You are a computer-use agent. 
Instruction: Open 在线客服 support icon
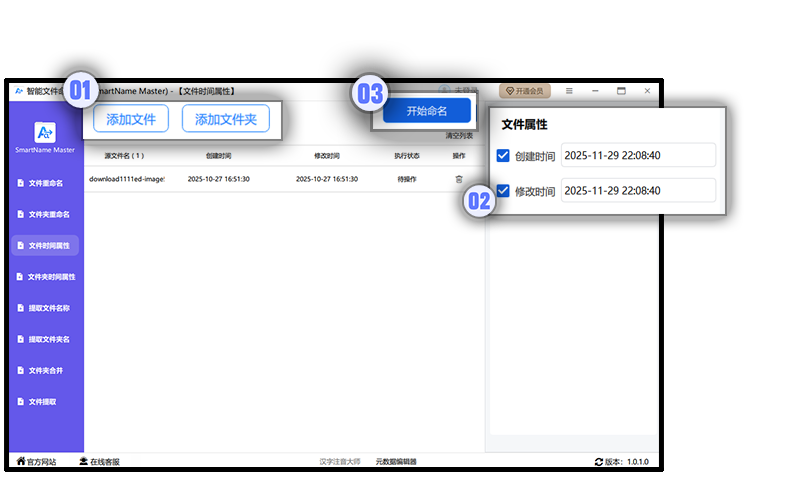tap(84, 462)
